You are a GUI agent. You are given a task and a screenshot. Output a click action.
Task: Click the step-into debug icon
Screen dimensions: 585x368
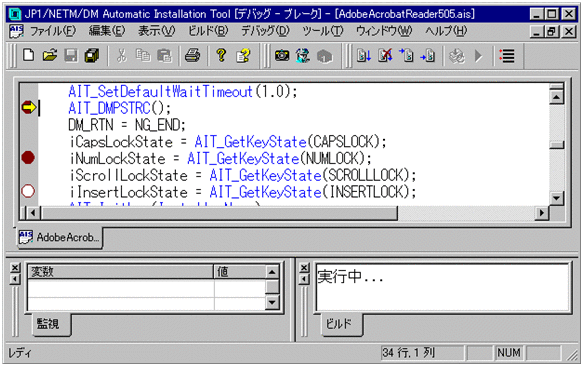point(364,56)
